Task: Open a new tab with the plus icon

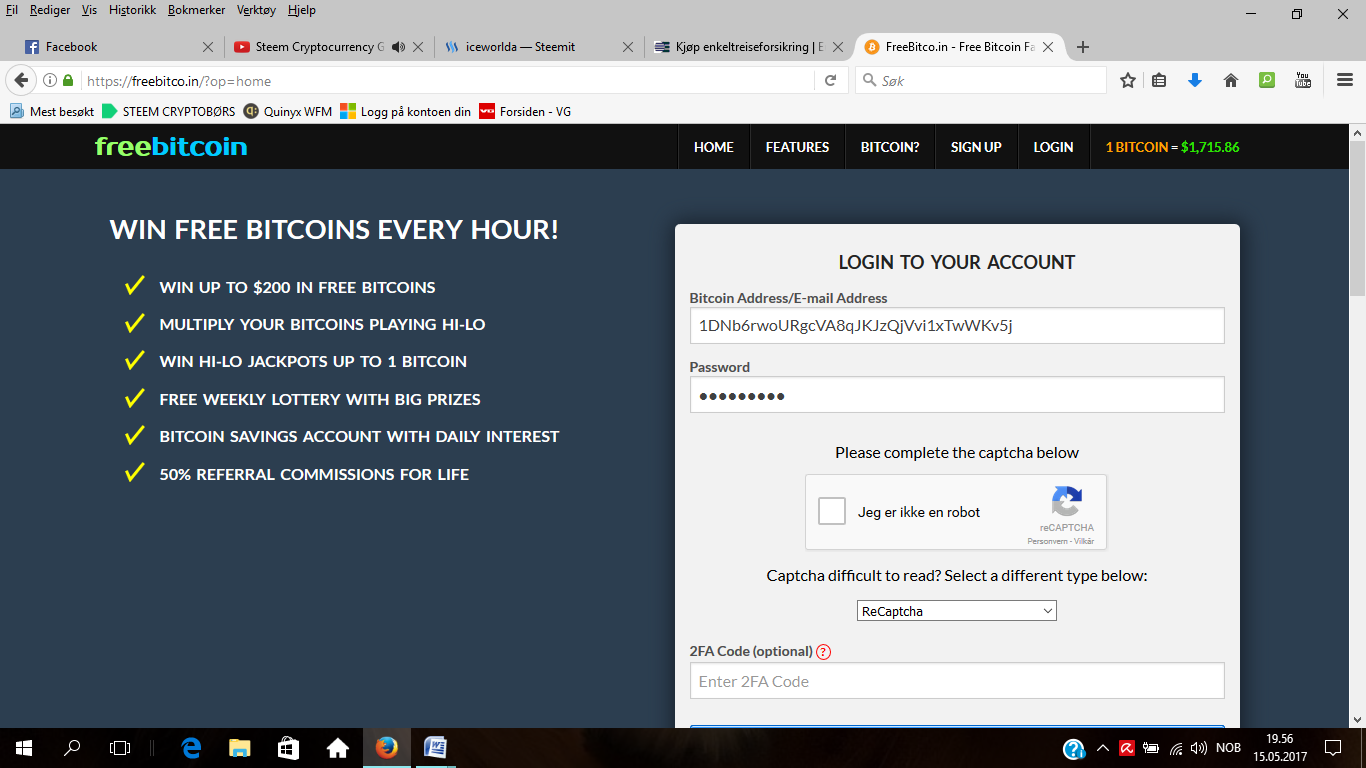Action: (x=1082, y=47)
